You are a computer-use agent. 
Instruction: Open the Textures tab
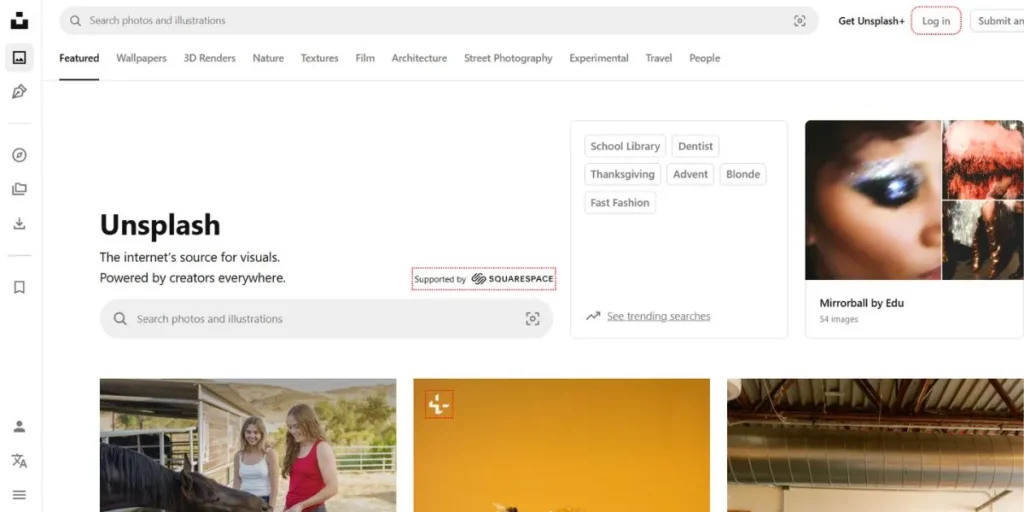coord(319,58)
